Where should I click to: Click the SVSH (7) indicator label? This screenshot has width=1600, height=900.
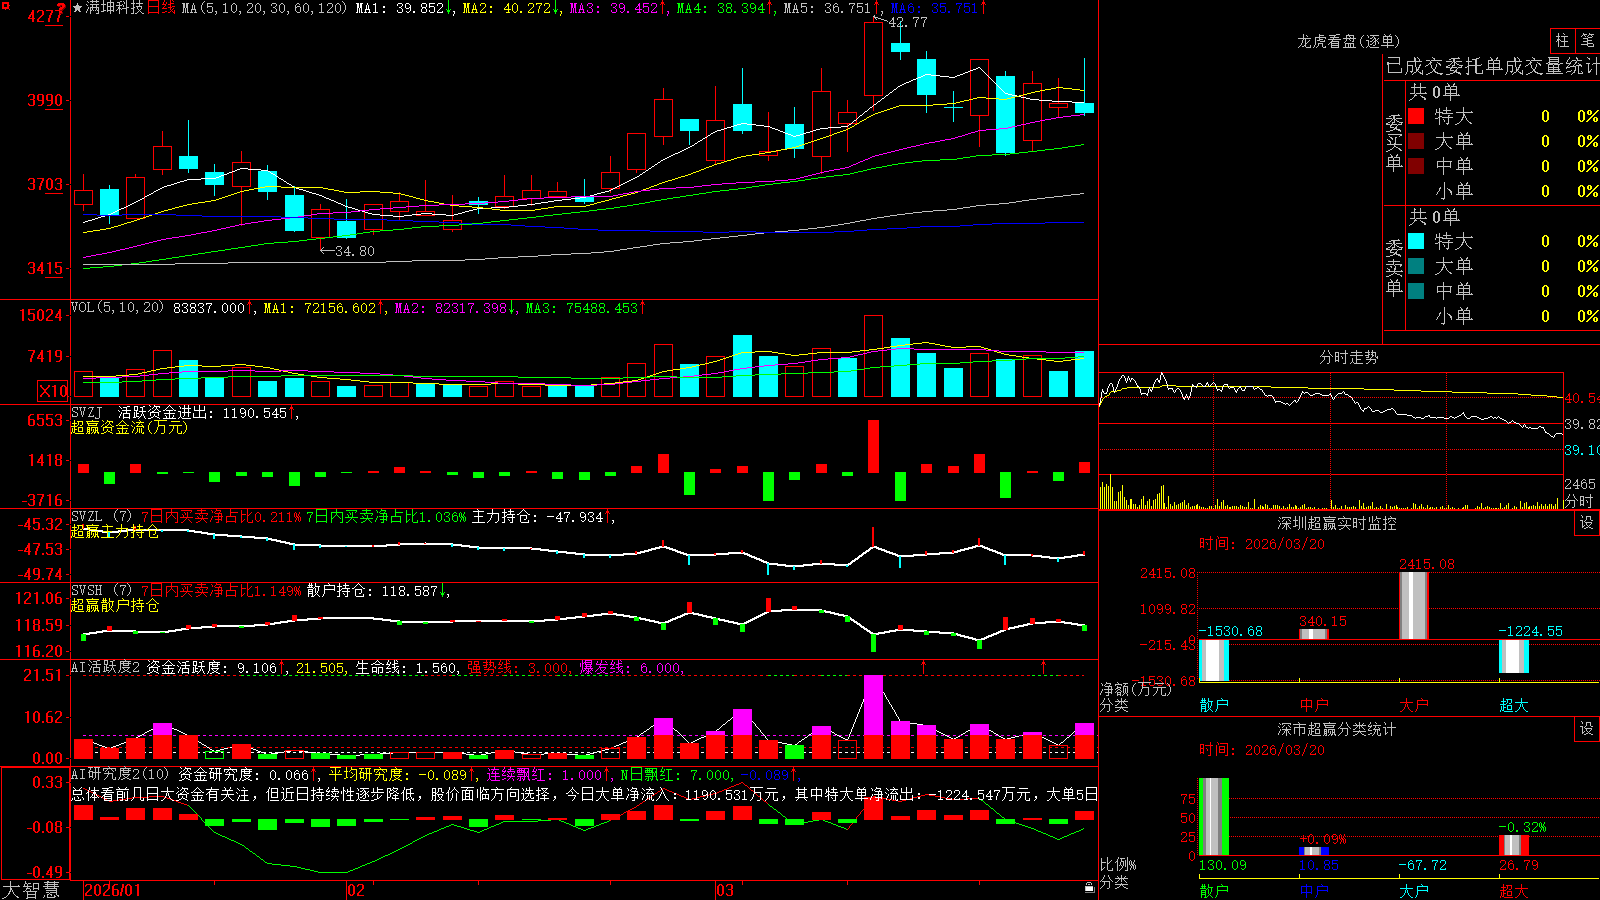tap(101, 590)
